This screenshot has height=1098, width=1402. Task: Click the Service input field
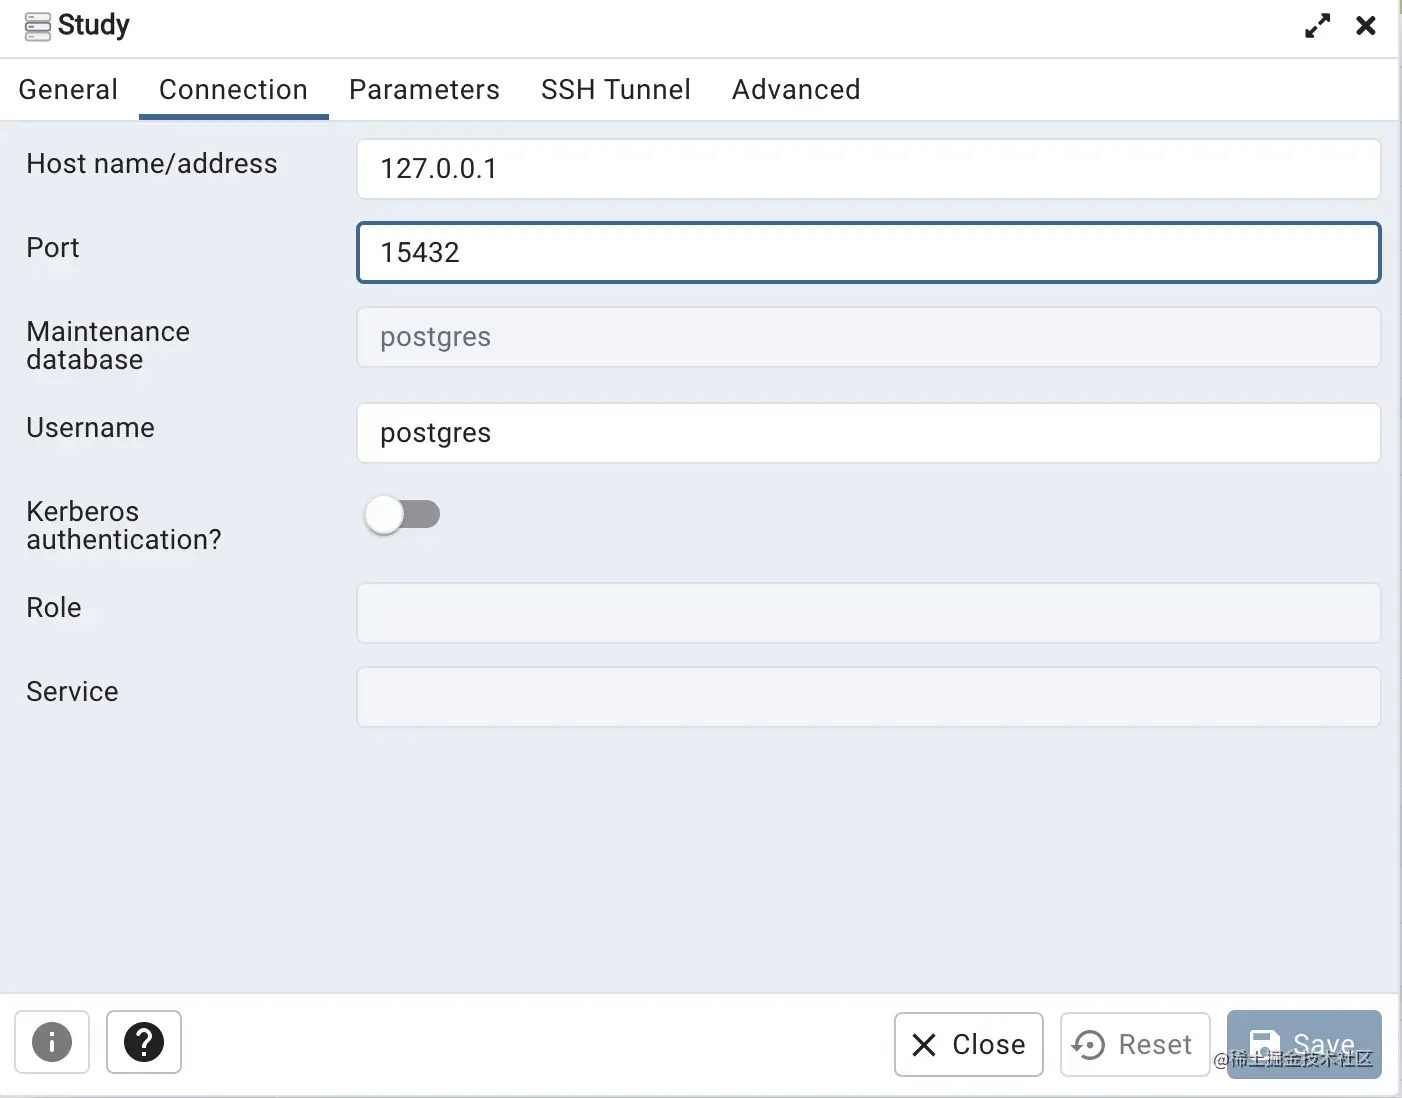[x=868, y=697]
